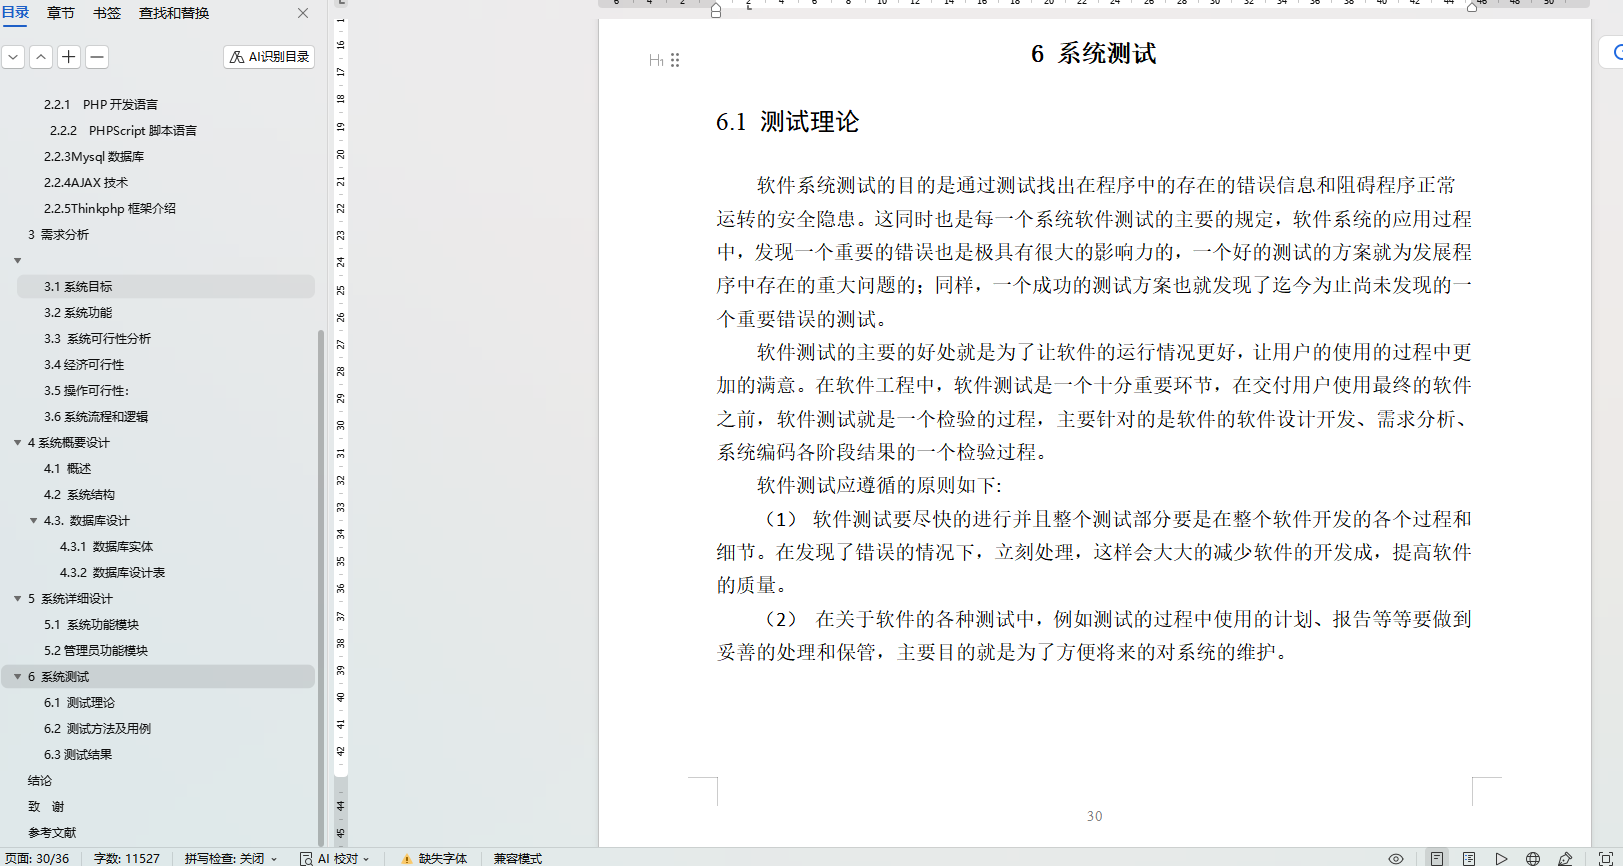Click the eye protection mode icon

[1396, 858]
